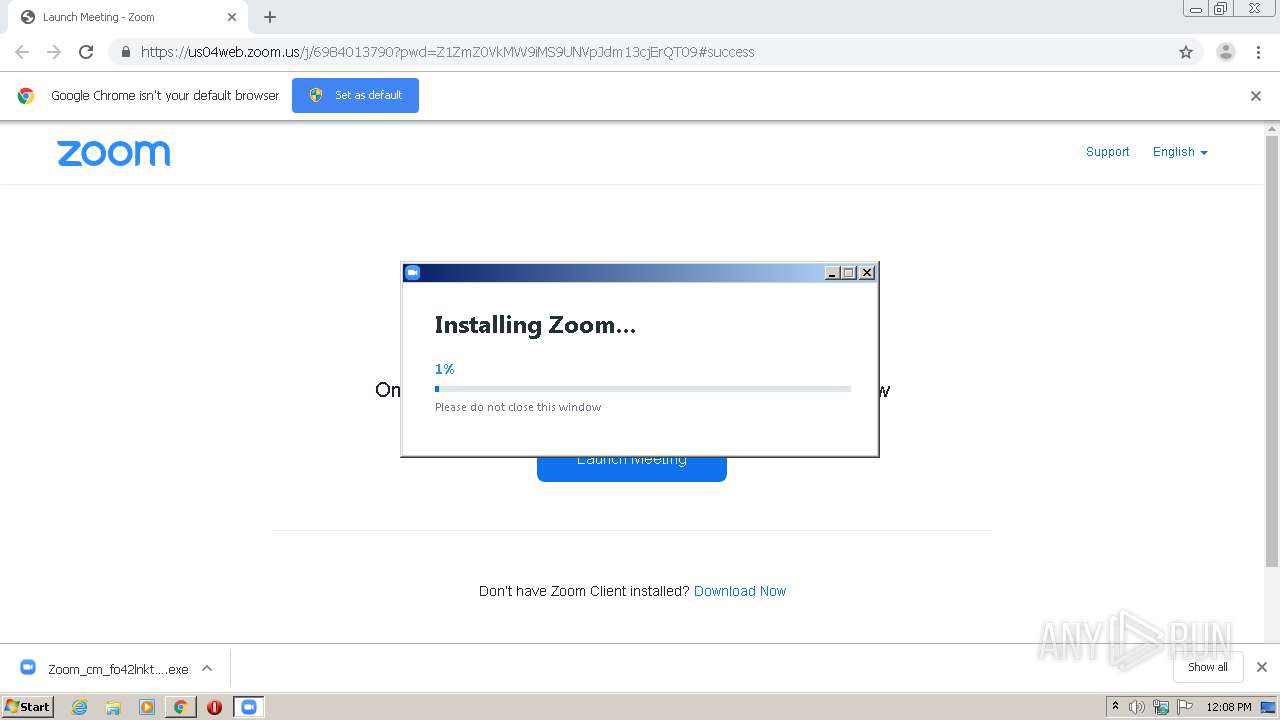
Task: Open the Support link
Action: click(1107, 152)
